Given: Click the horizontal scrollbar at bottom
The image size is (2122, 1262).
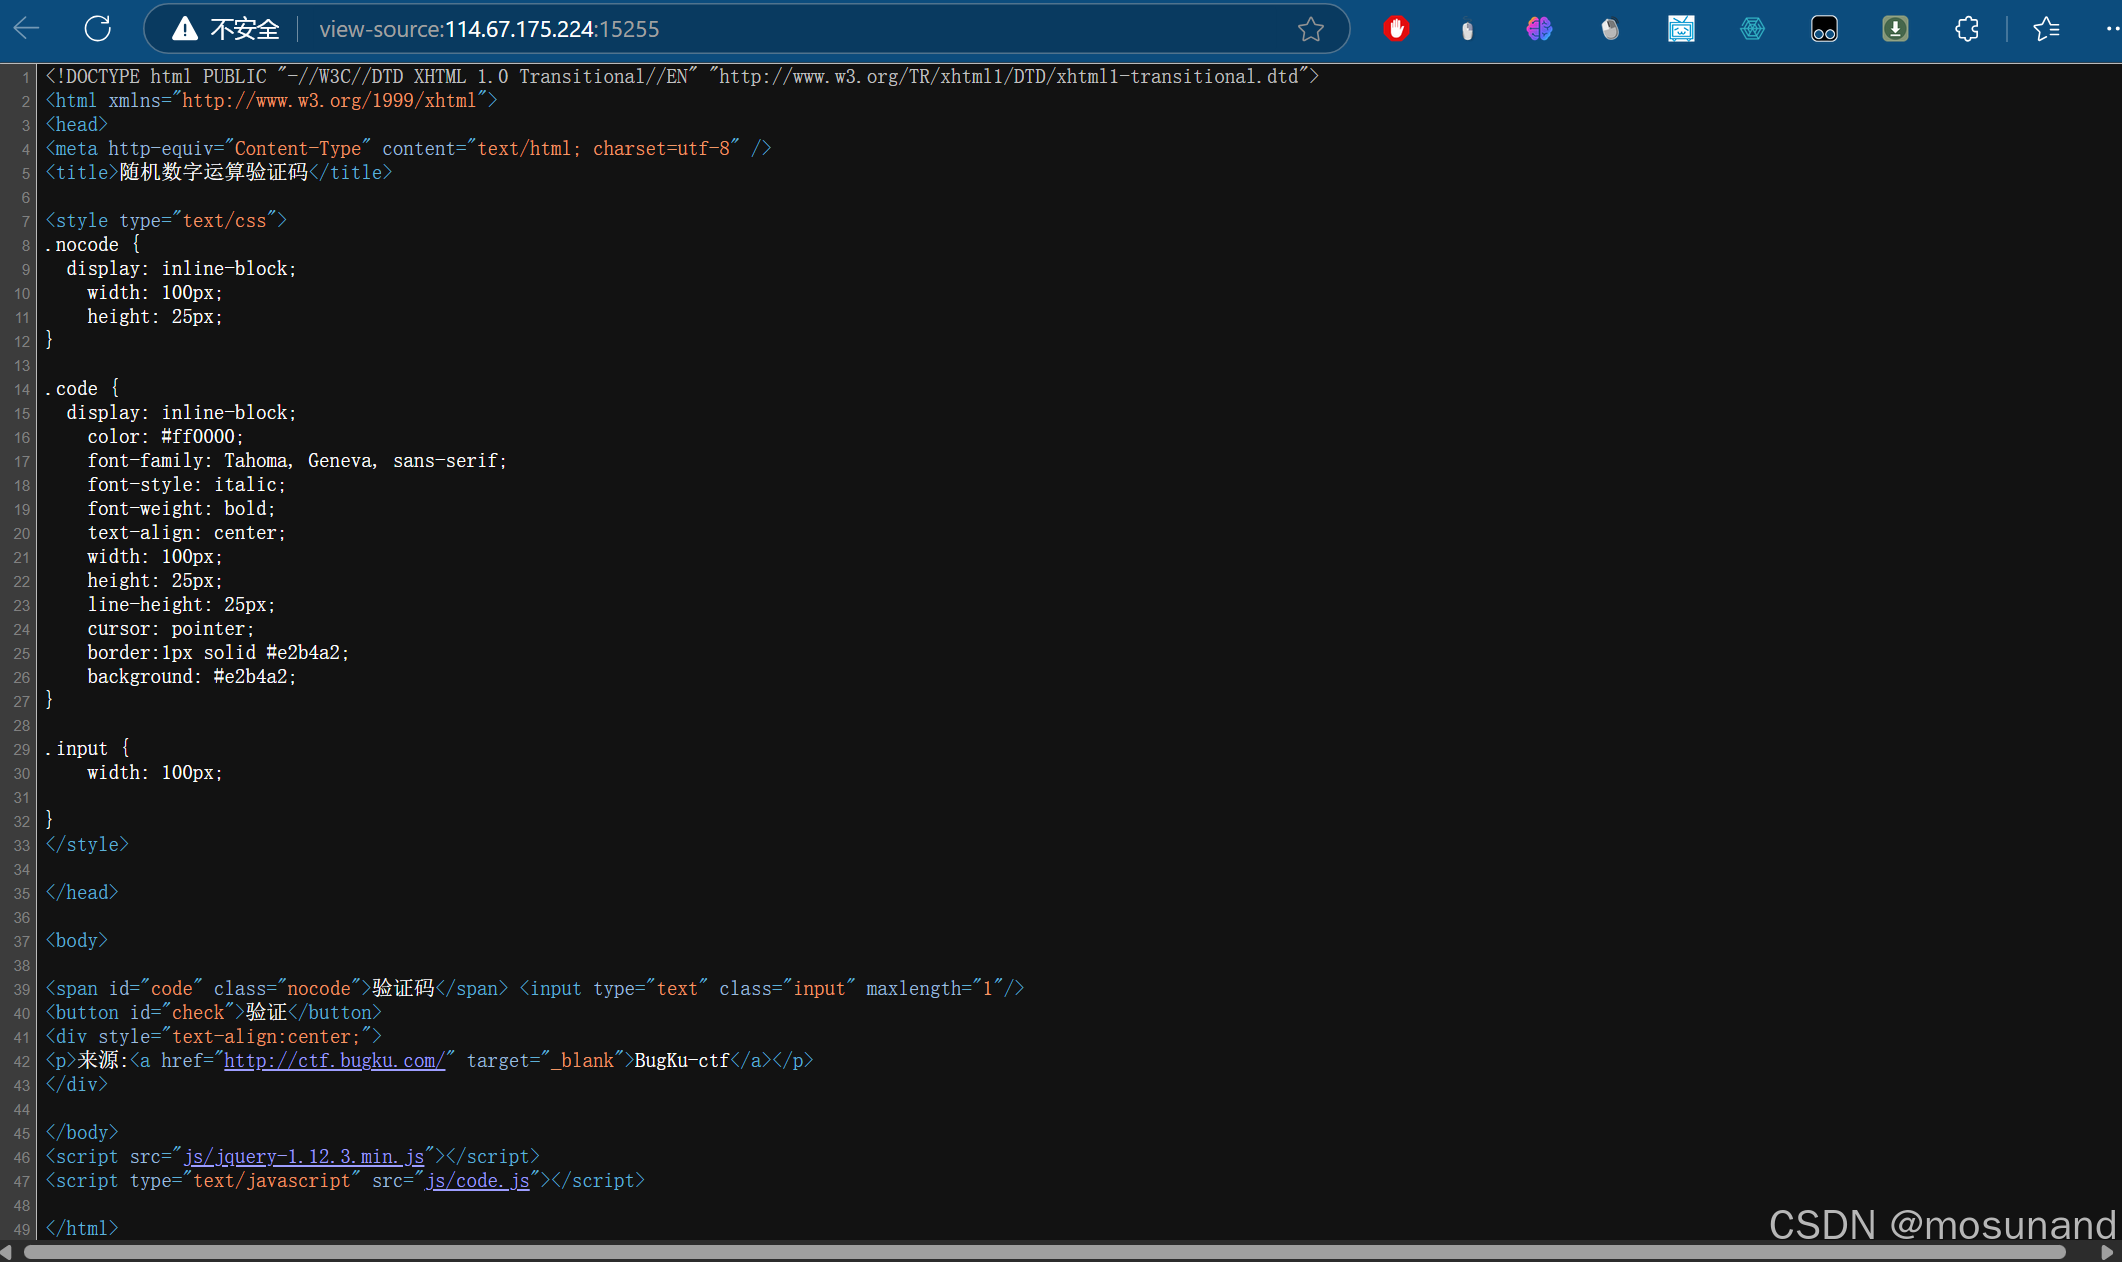Looking at the screenshot, I should click(x=1044, y=1252).
